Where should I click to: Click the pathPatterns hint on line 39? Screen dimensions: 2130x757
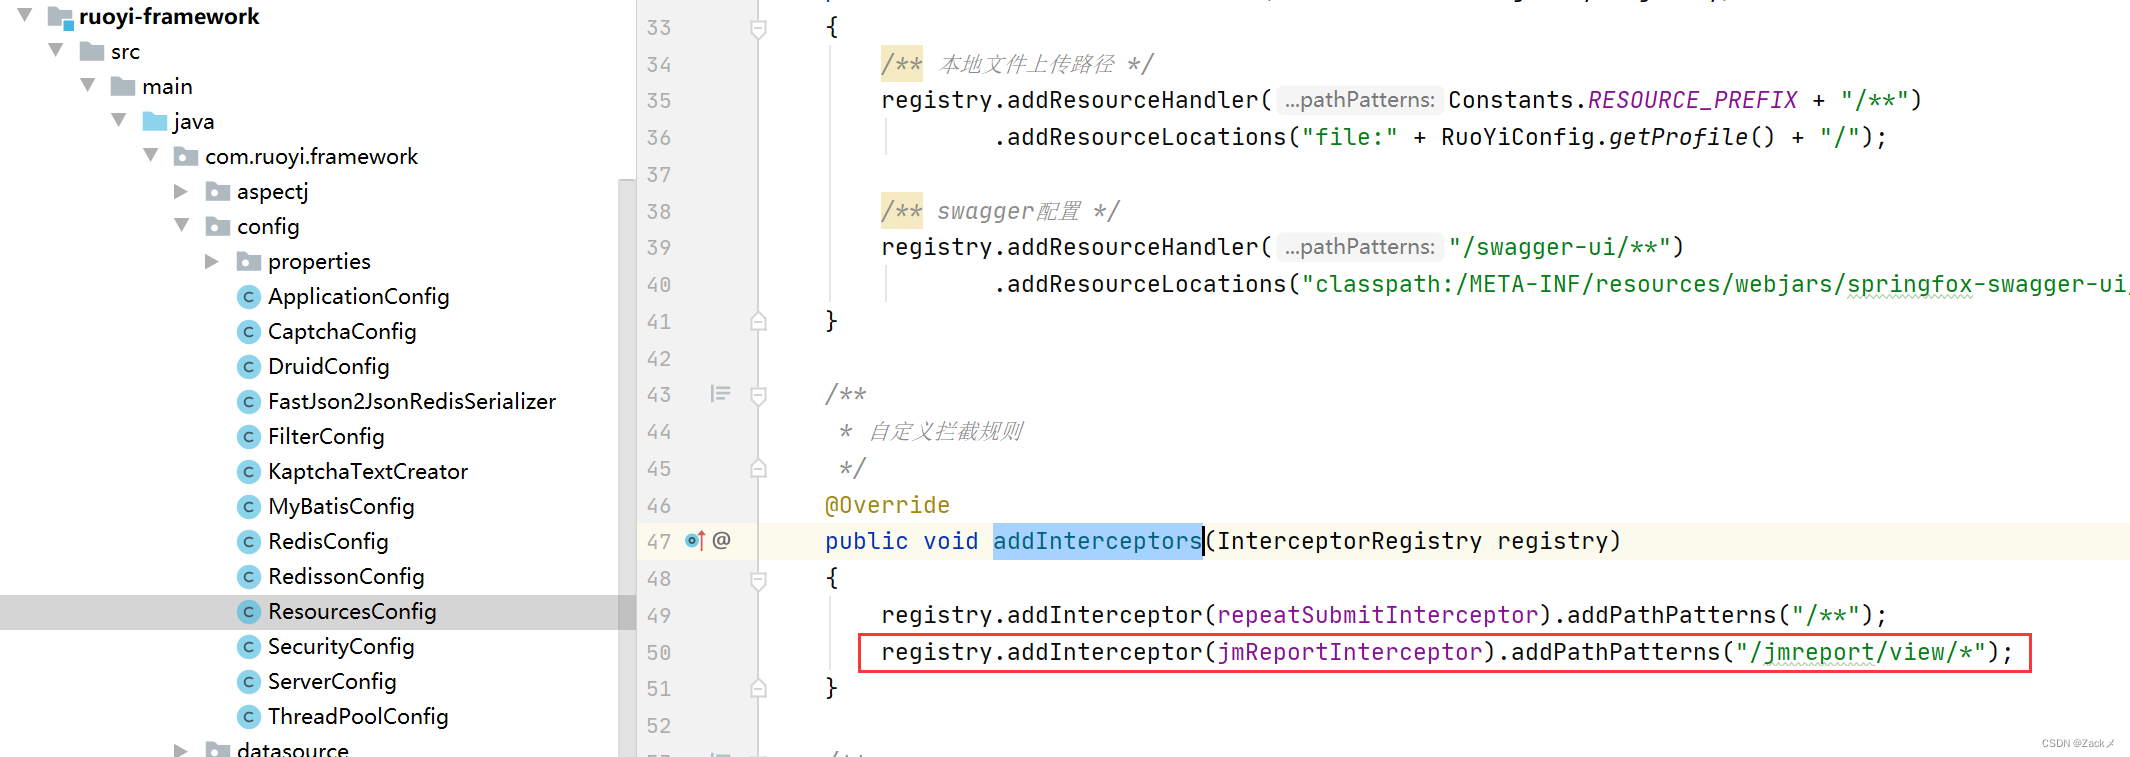click(x=1359, y=247)
